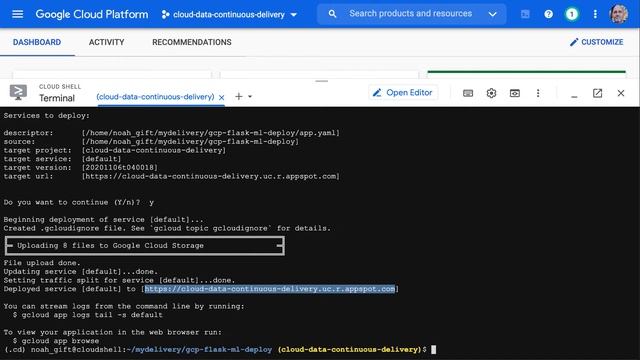Switch to the ACTIVITY tab
640x360 pixels.
[107, 42]
